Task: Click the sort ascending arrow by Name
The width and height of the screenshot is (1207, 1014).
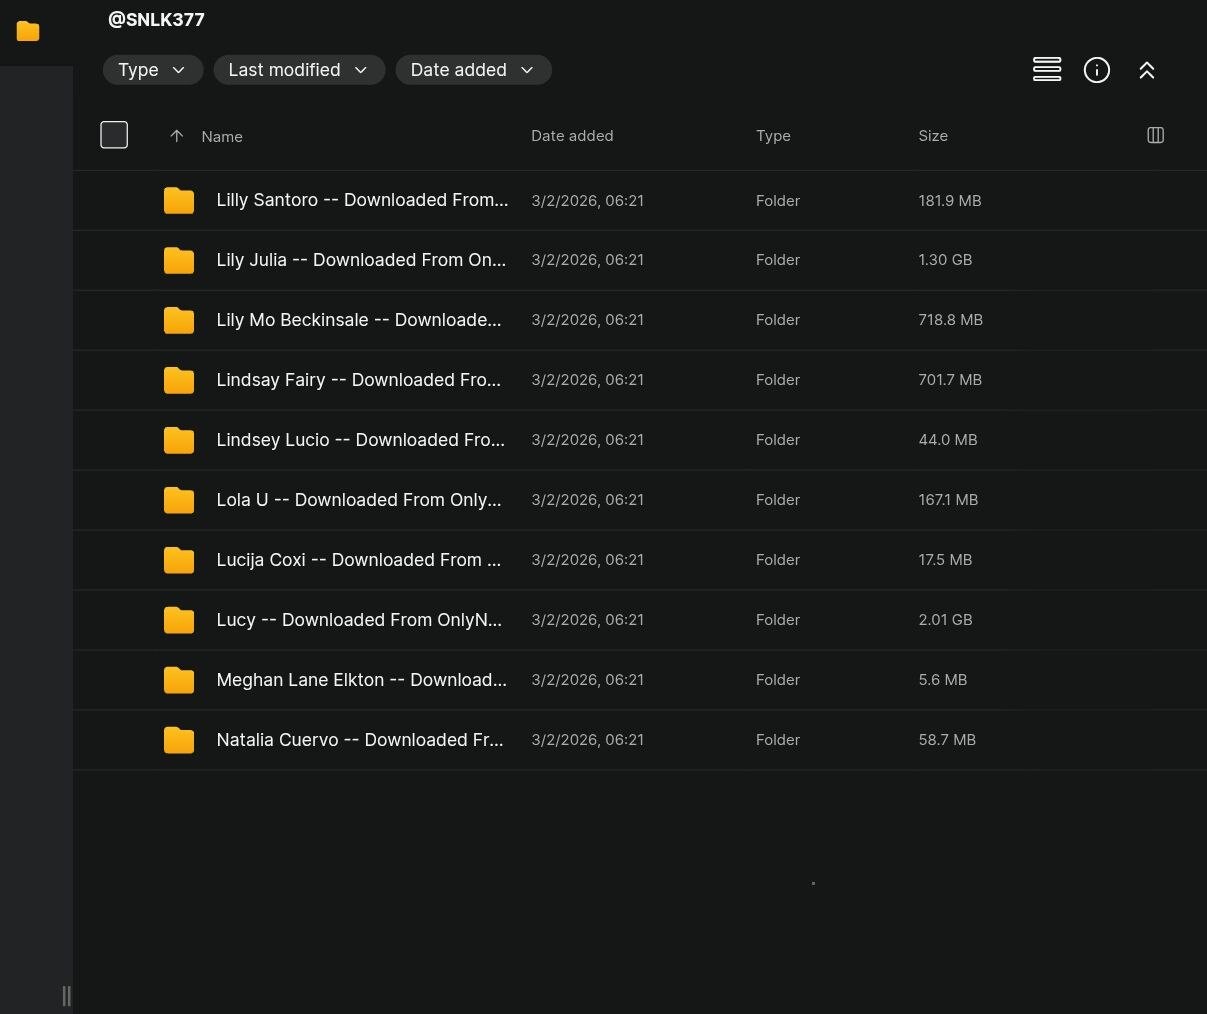Action: (x=177, y=136)
